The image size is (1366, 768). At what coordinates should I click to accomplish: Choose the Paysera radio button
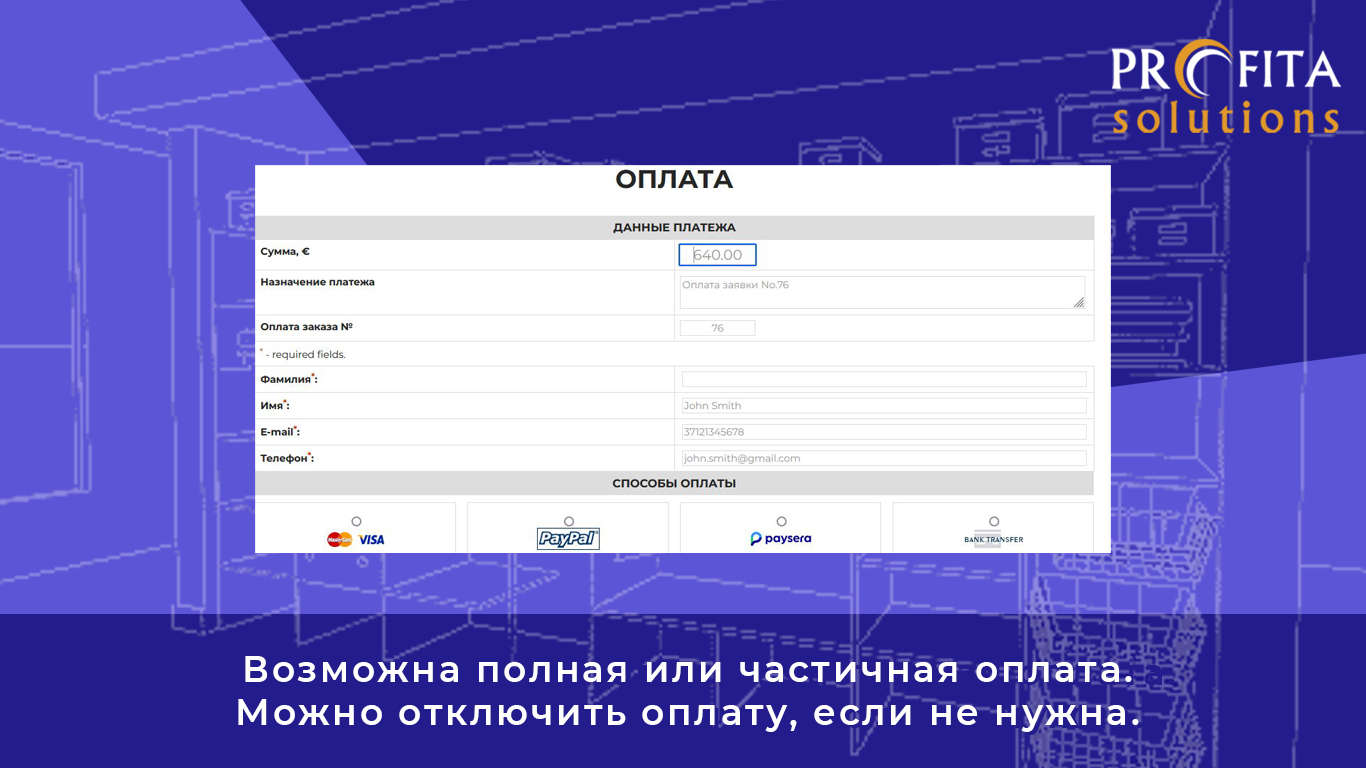point(781,521)
